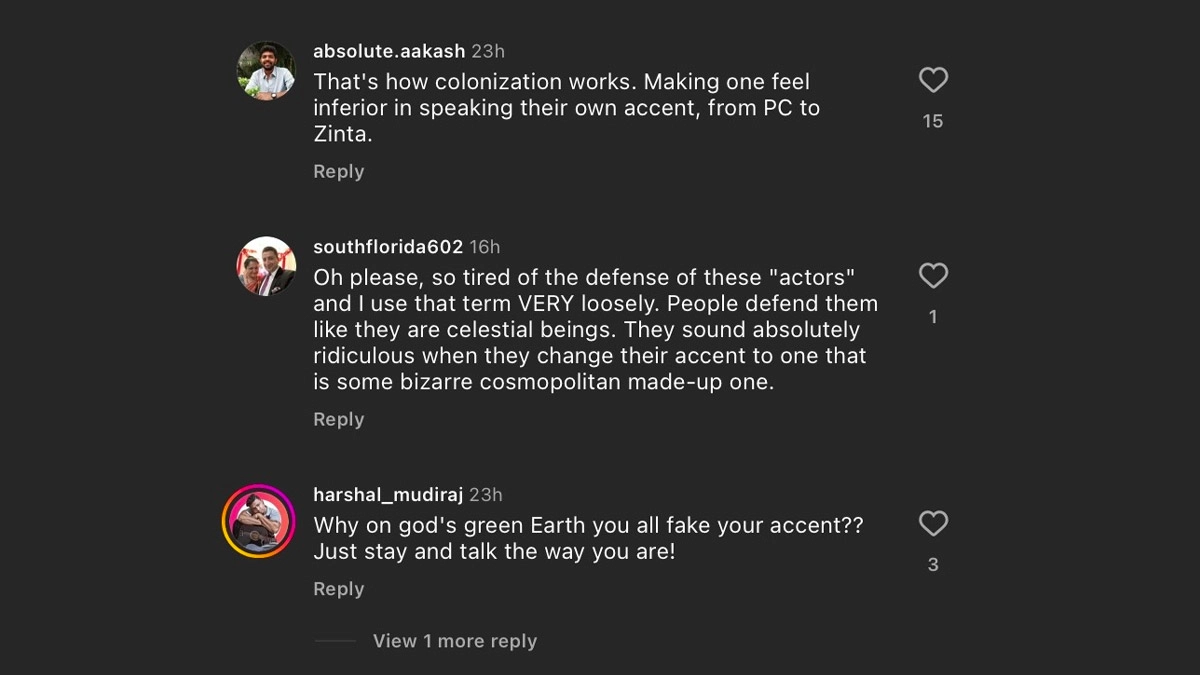Open absolute.aakash's profile picture

(266, 71)
